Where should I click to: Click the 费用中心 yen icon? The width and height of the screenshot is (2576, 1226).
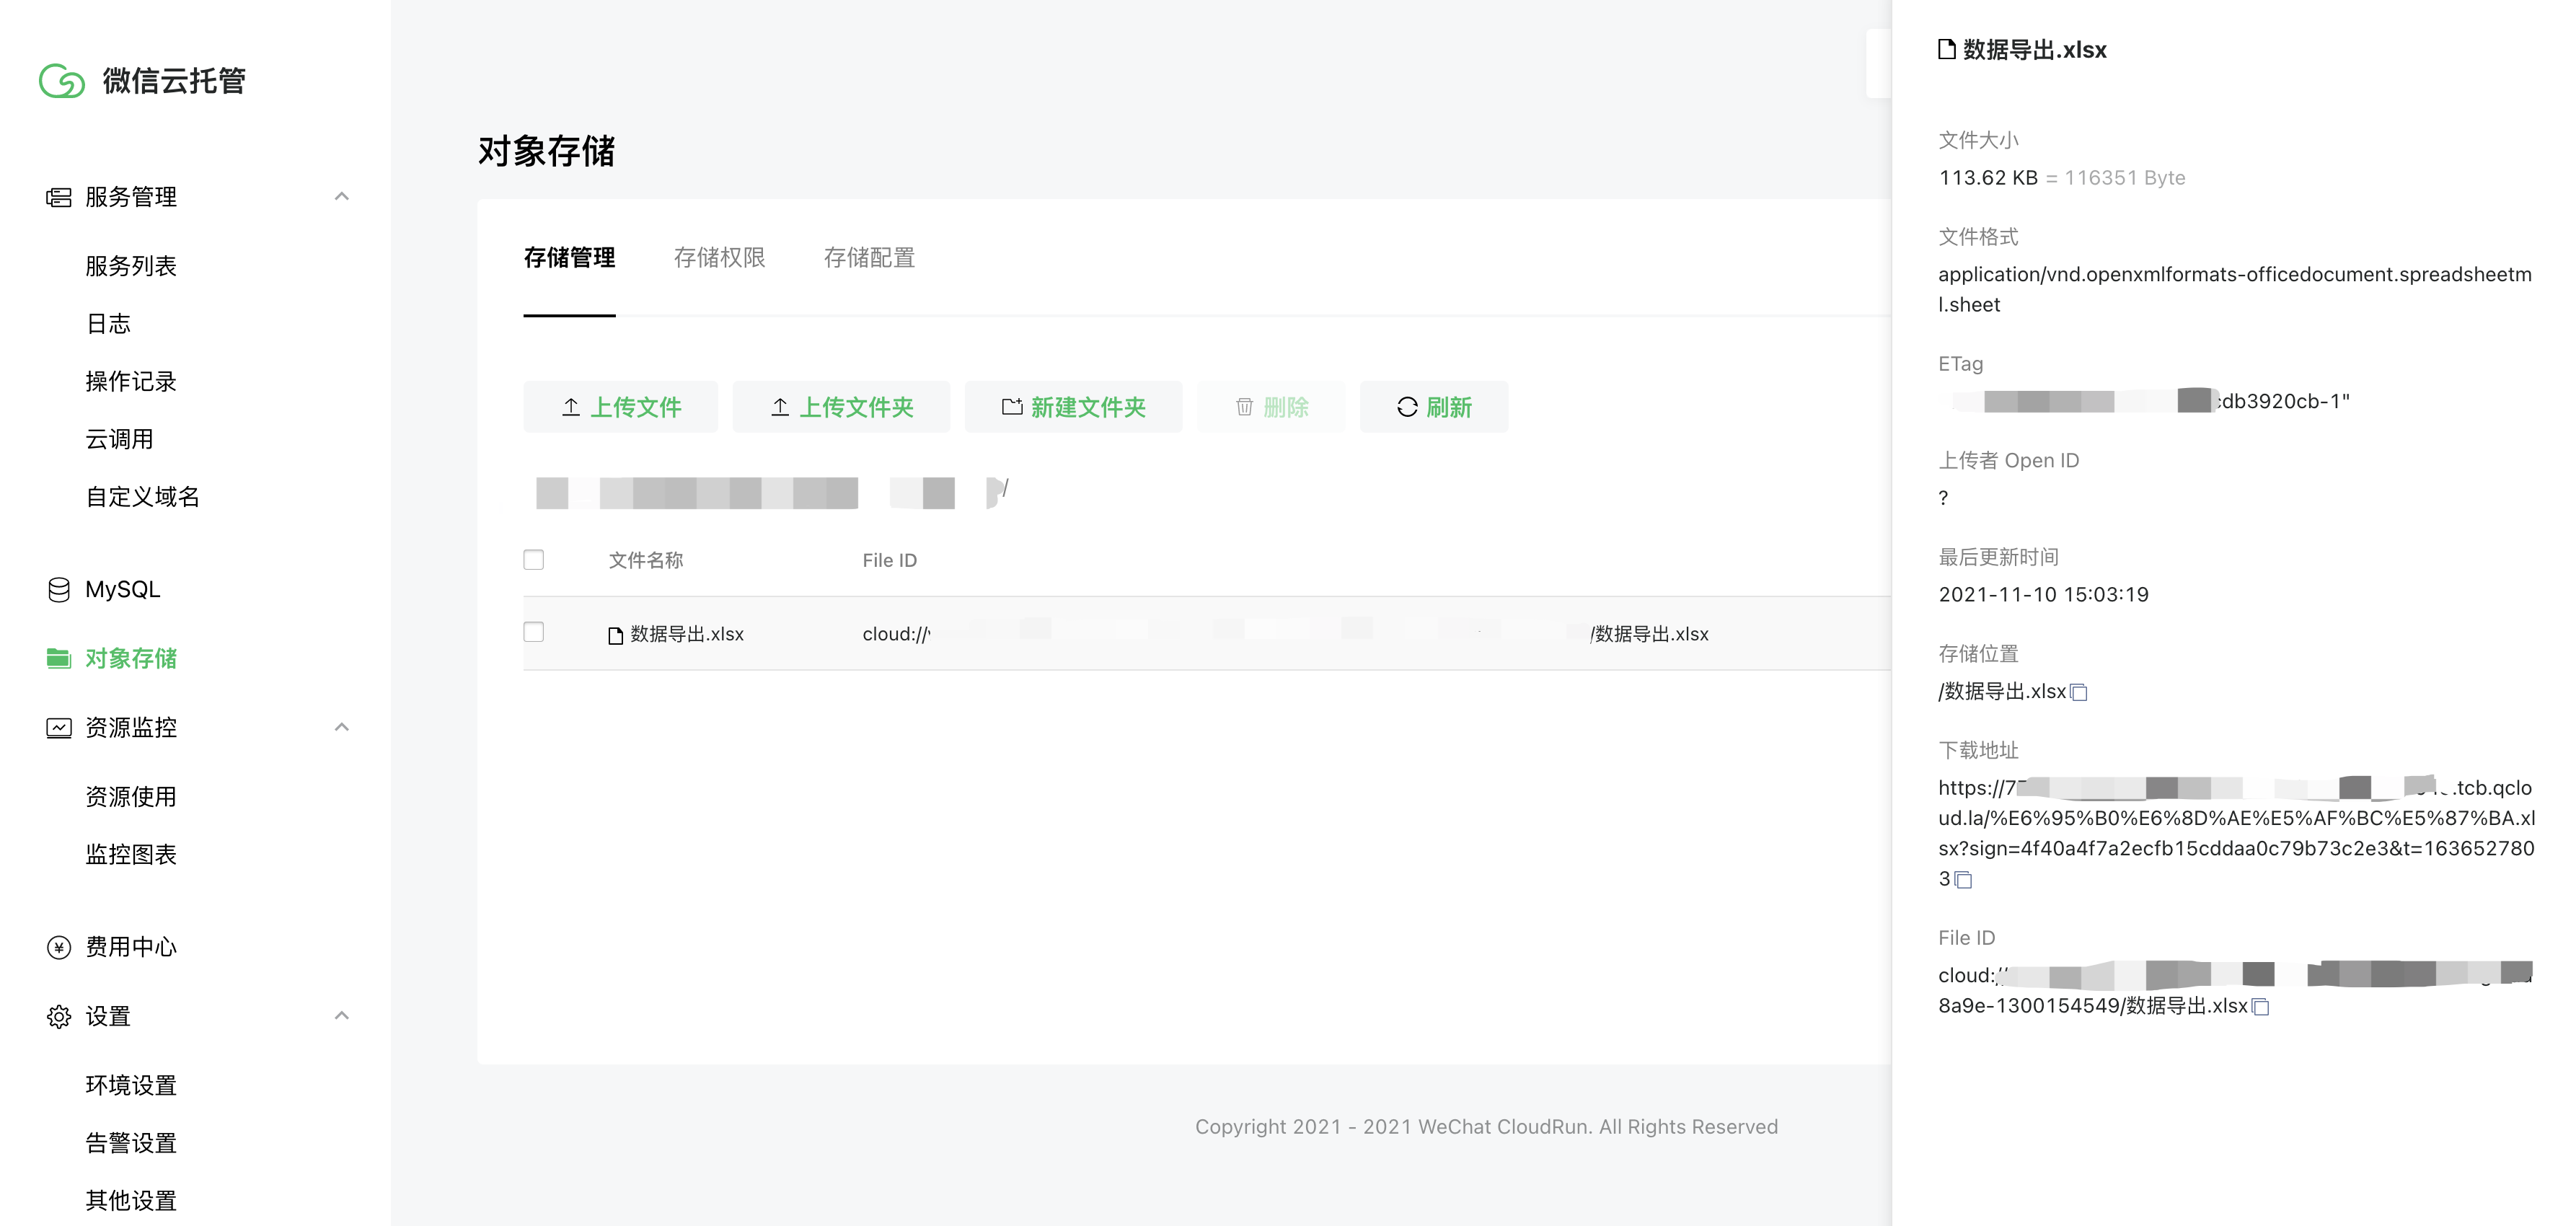(x=59, y=947)
